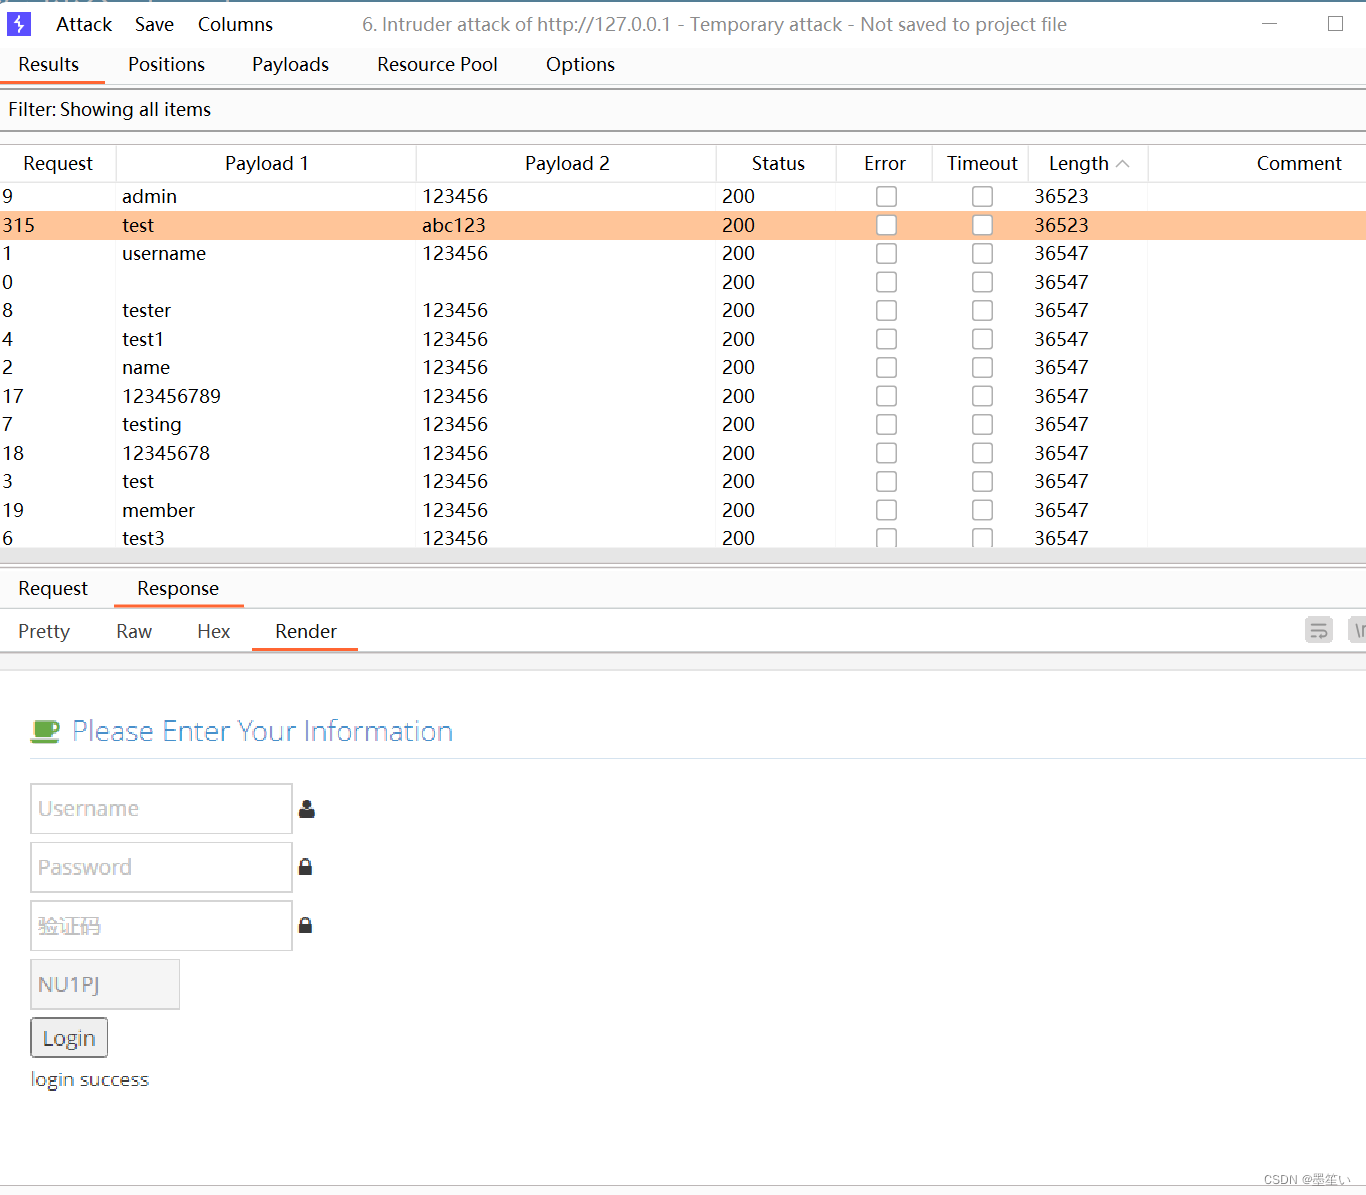This screenshot has width=1366, height=1195.
Task: Click the Login button
Action: coord(69,1038)
